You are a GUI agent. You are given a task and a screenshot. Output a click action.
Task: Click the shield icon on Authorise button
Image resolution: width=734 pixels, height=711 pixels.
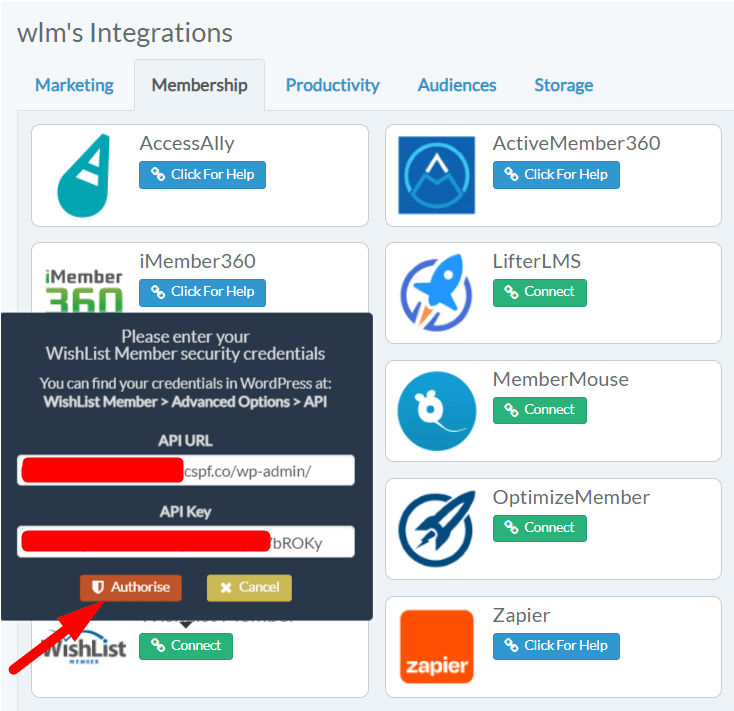coord(97,587)
